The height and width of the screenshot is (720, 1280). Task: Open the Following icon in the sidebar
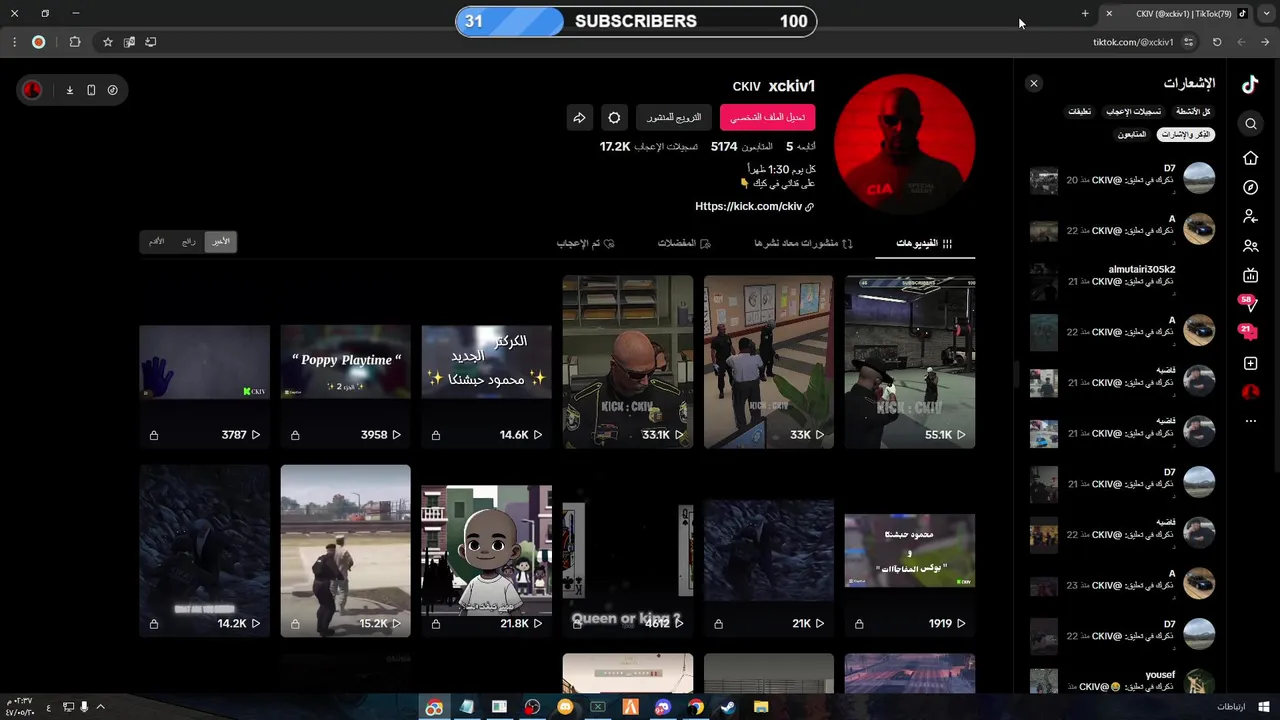pos(1250,216)
